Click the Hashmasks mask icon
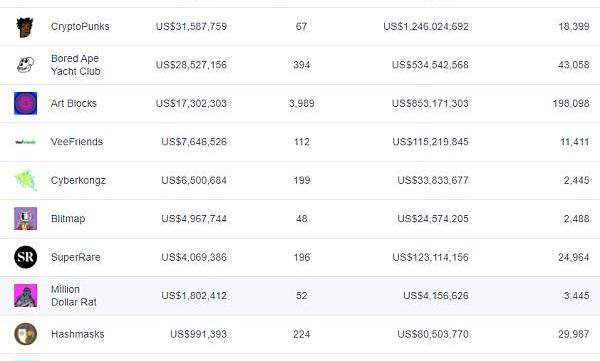This screenshot has width=600, height=361. pyautogui.click(x=26, y=334)
